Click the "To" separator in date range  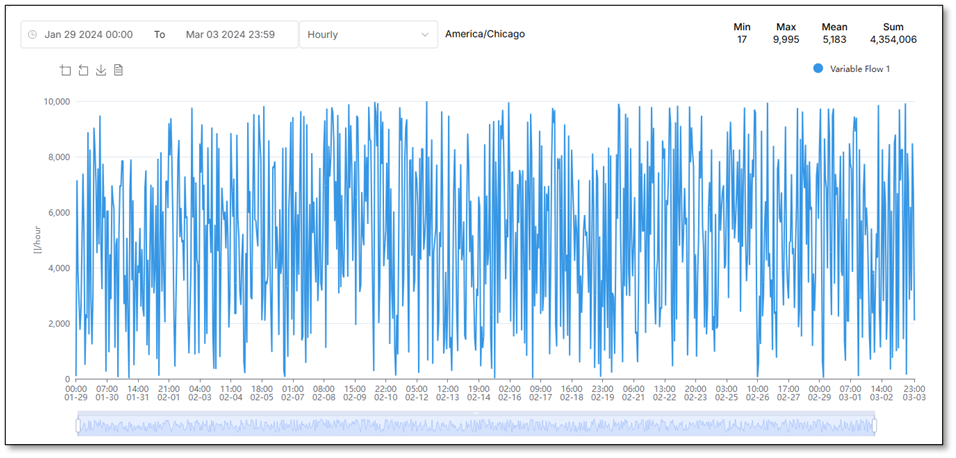click(x=159, y=35)
